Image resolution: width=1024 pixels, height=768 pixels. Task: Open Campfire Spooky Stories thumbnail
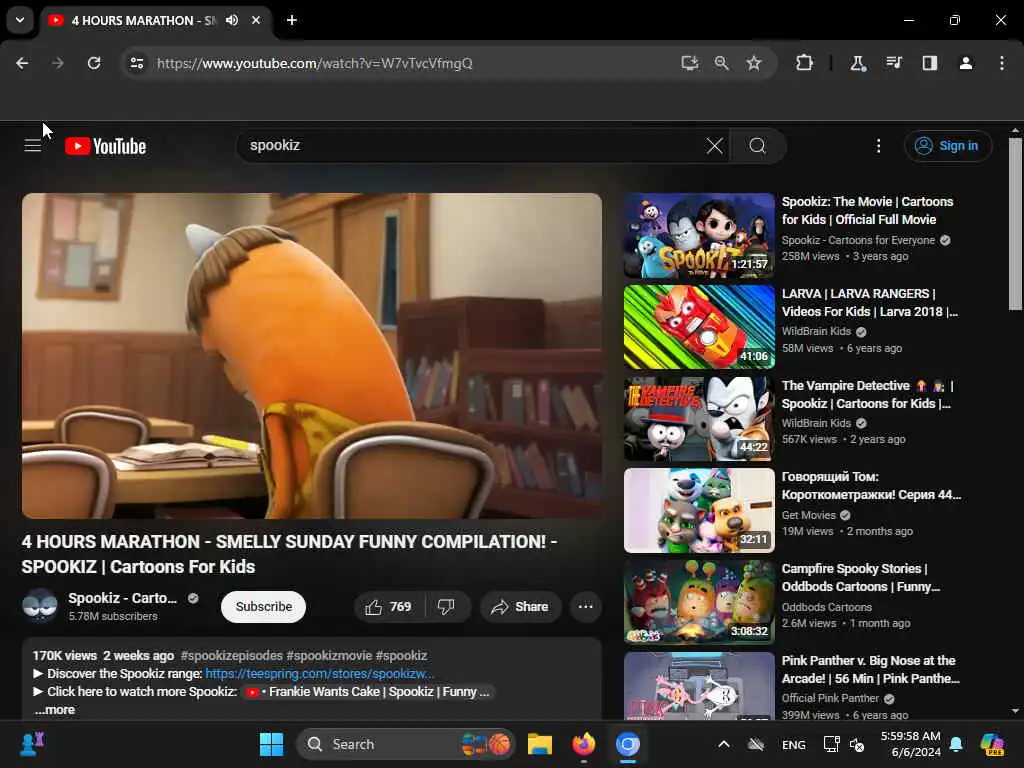[x=699, y=602]
